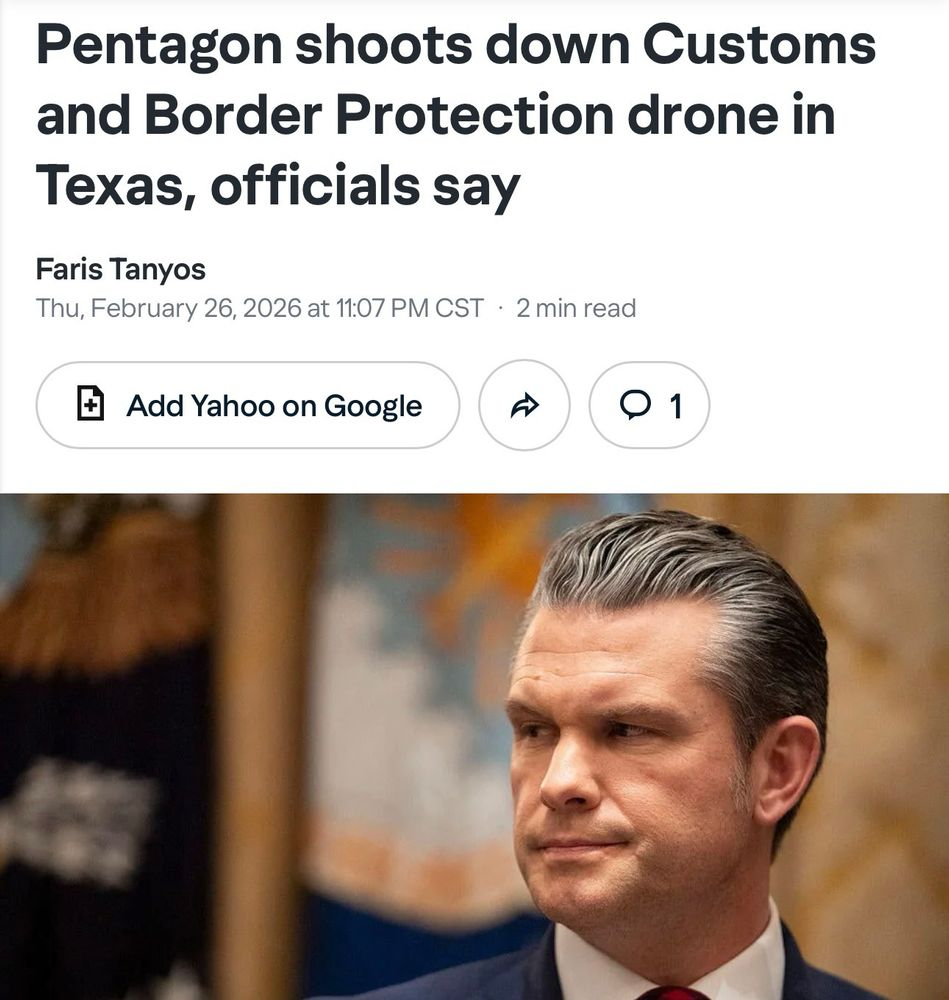
Task: Click the 2 min read label
Action: pos(576,308)
